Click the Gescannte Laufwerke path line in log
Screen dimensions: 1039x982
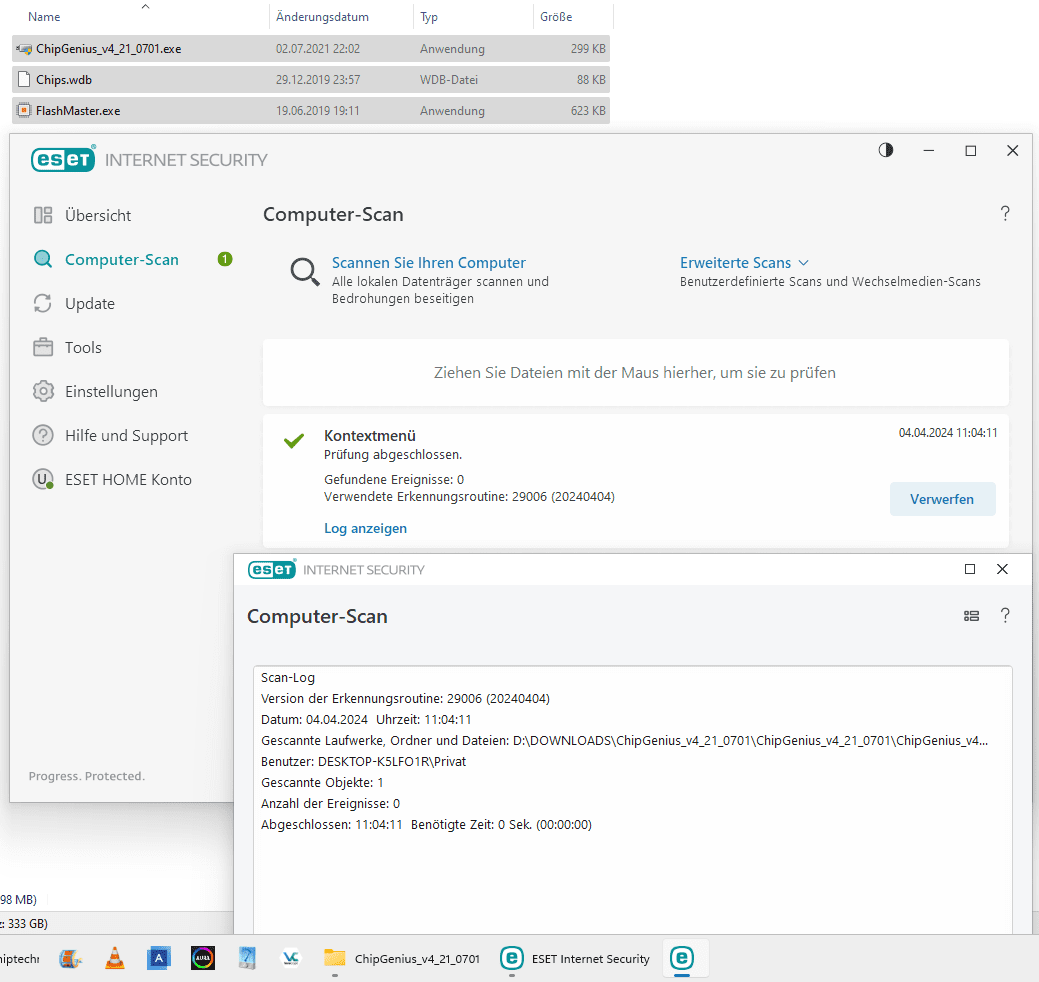click(624, 741)
